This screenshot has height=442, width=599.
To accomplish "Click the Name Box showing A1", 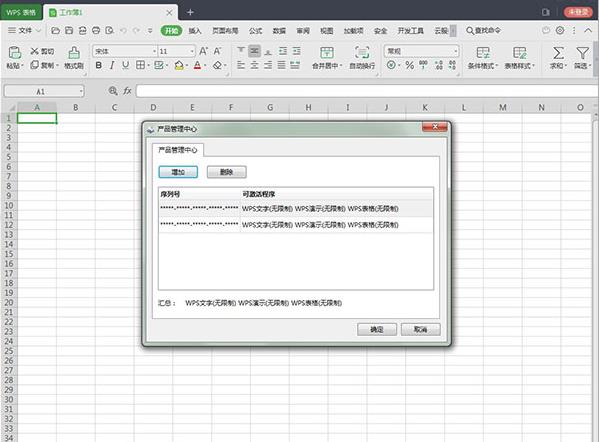I will pyautogui.click(x=40, y=91).
